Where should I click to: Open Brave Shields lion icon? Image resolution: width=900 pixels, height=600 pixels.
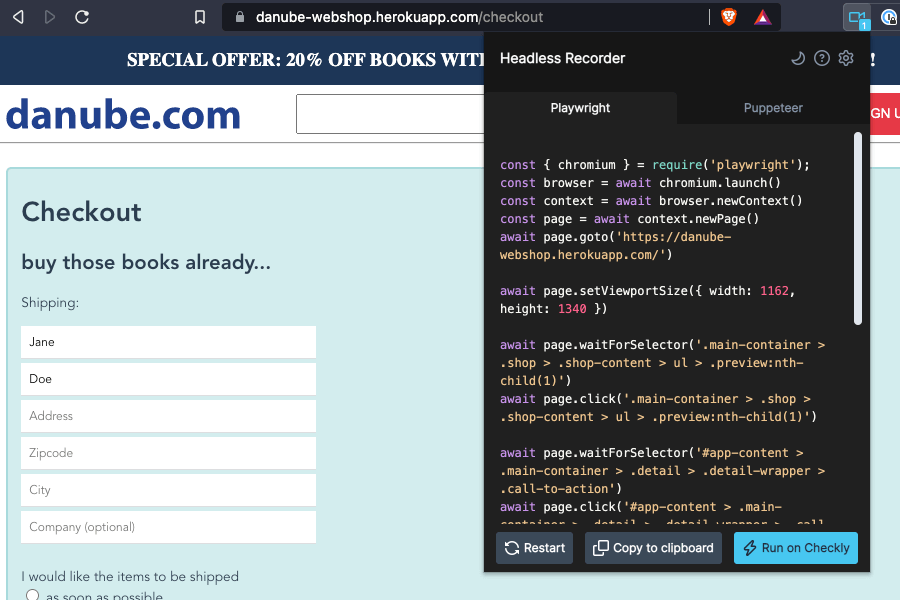pyautogui.click(x=729, y=17)
